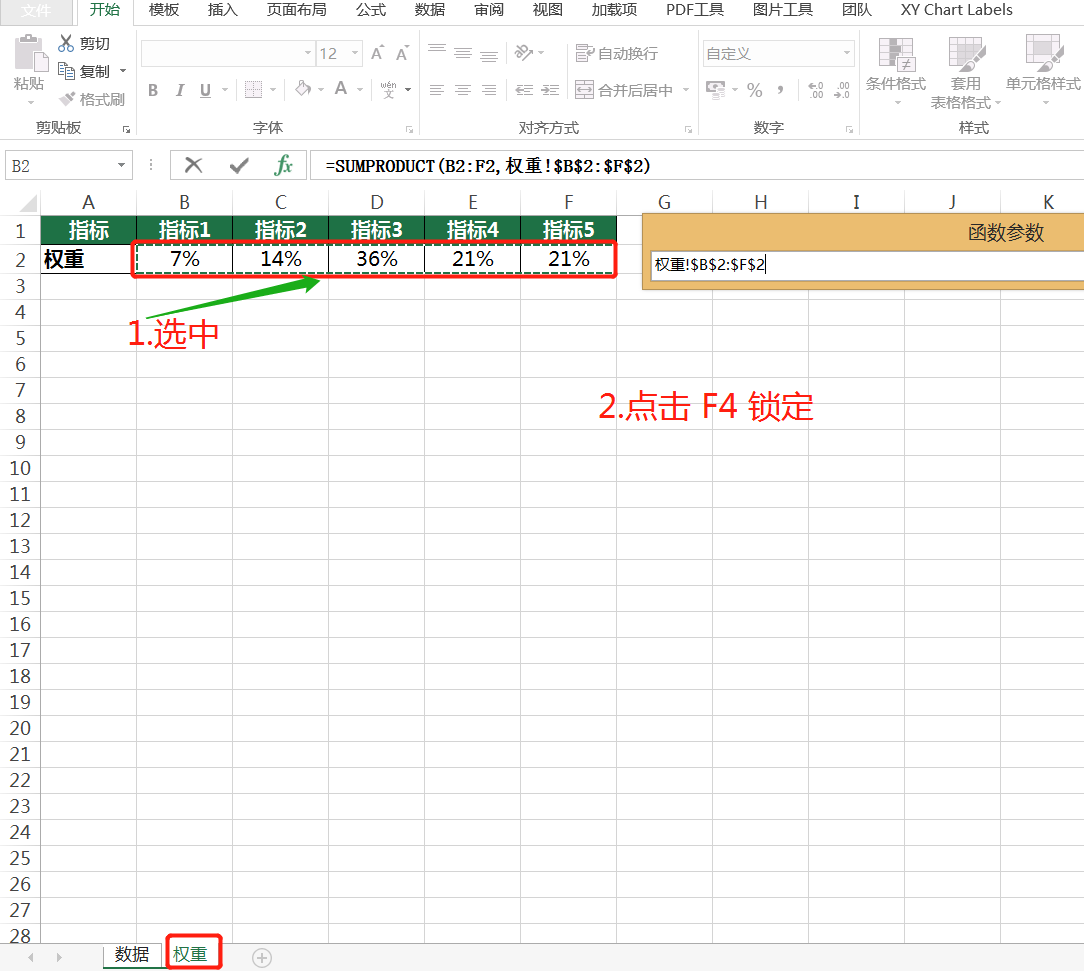Screen dimensions: 1084x971
Task: Expand the Name Box dropdown
Action: click(121, 165)
